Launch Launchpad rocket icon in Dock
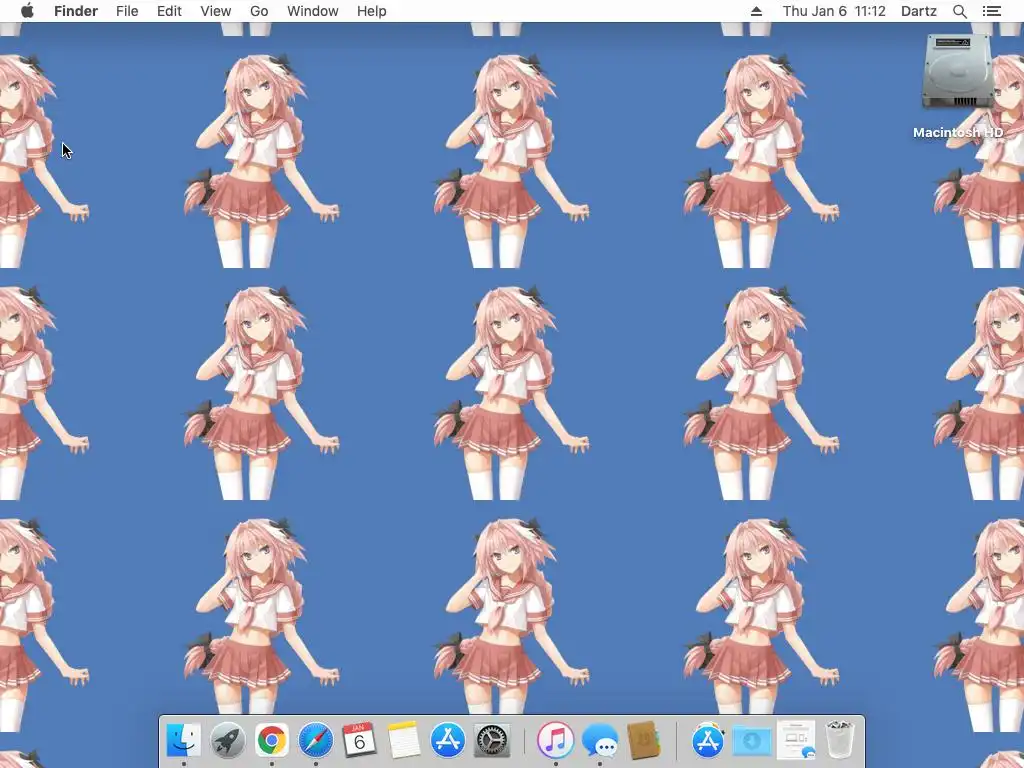The width and height of the screenshot is (1024, 768). coord(227,741)
